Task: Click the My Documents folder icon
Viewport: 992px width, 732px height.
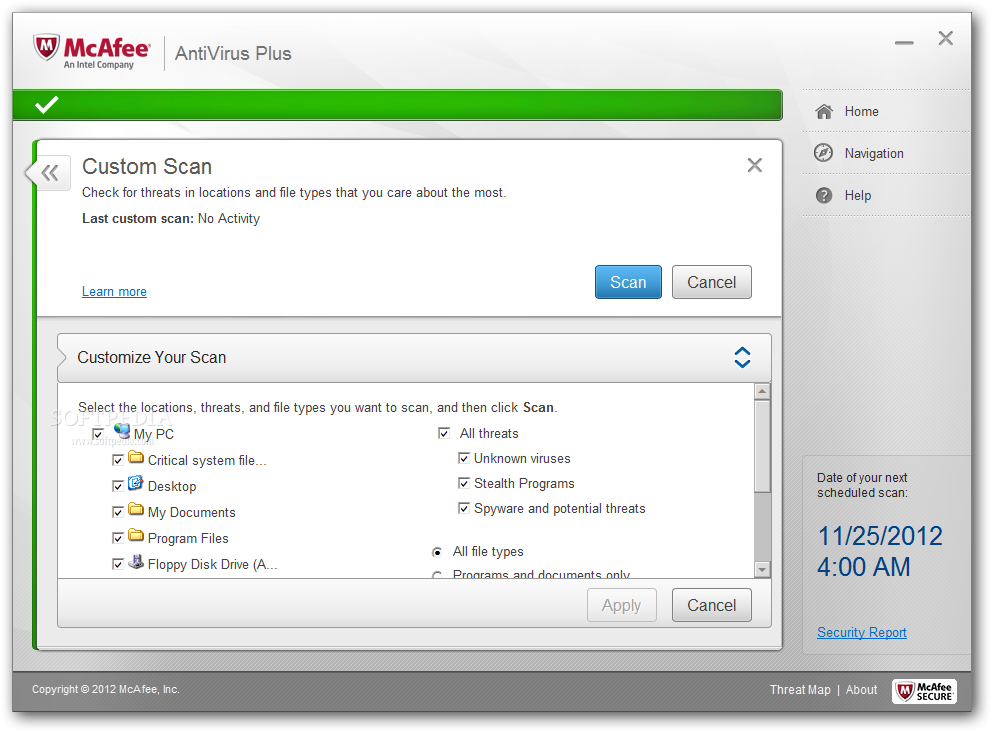Action: point(135,509)
